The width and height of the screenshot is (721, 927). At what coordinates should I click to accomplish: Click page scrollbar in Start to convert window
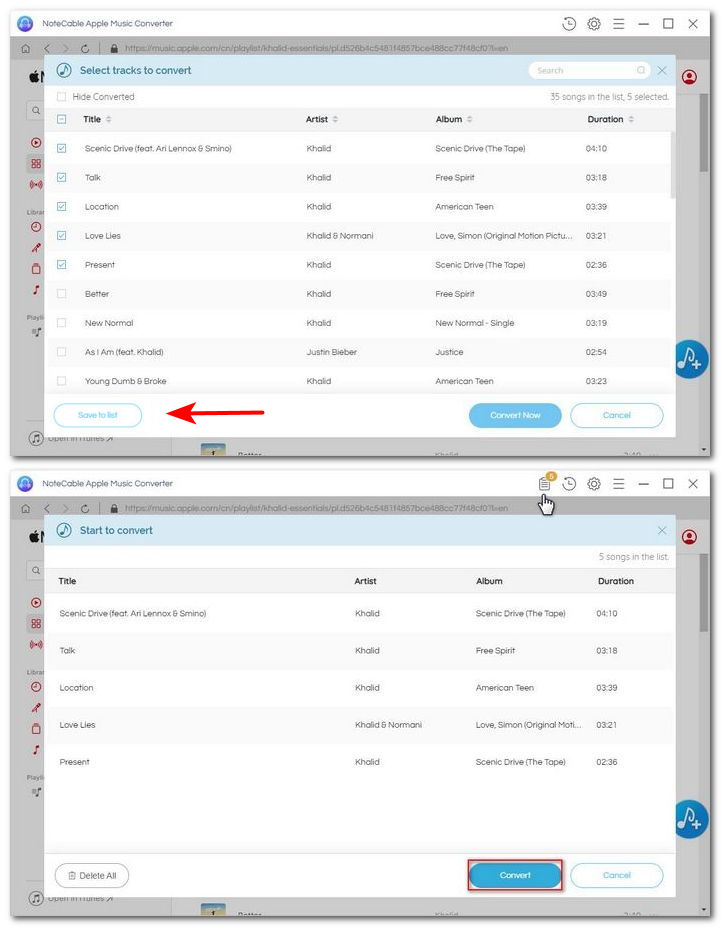tap(703, 593)
